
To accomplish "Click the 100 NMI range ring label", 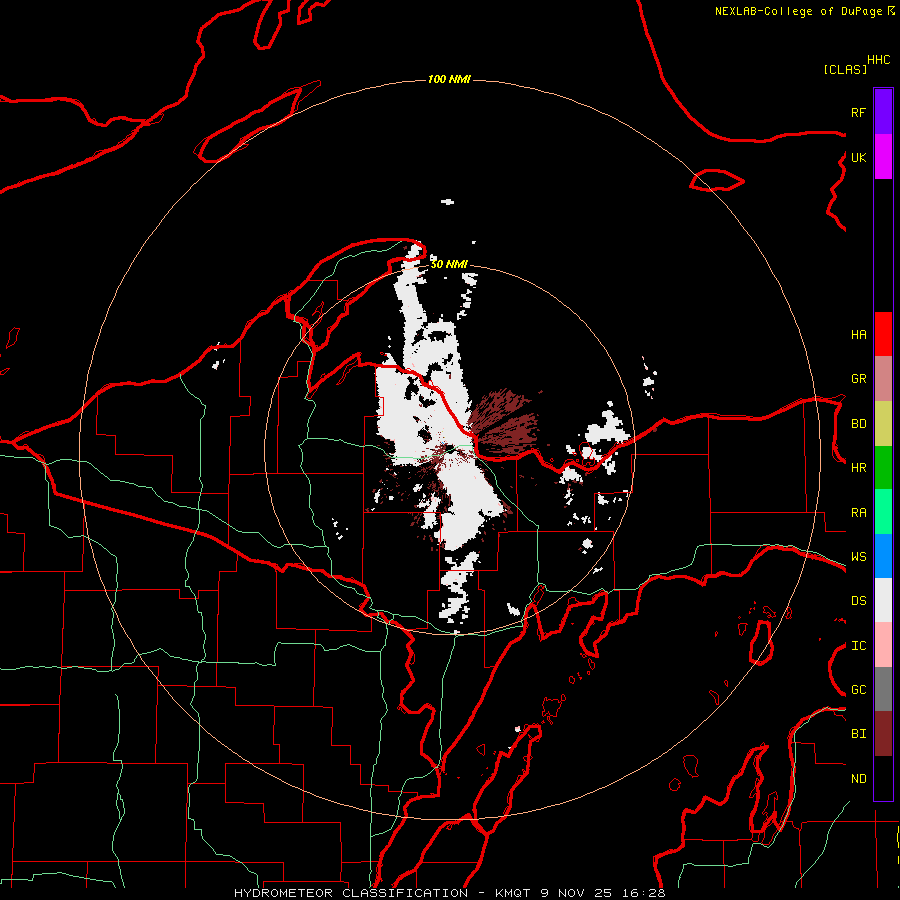I will [449, 79].
